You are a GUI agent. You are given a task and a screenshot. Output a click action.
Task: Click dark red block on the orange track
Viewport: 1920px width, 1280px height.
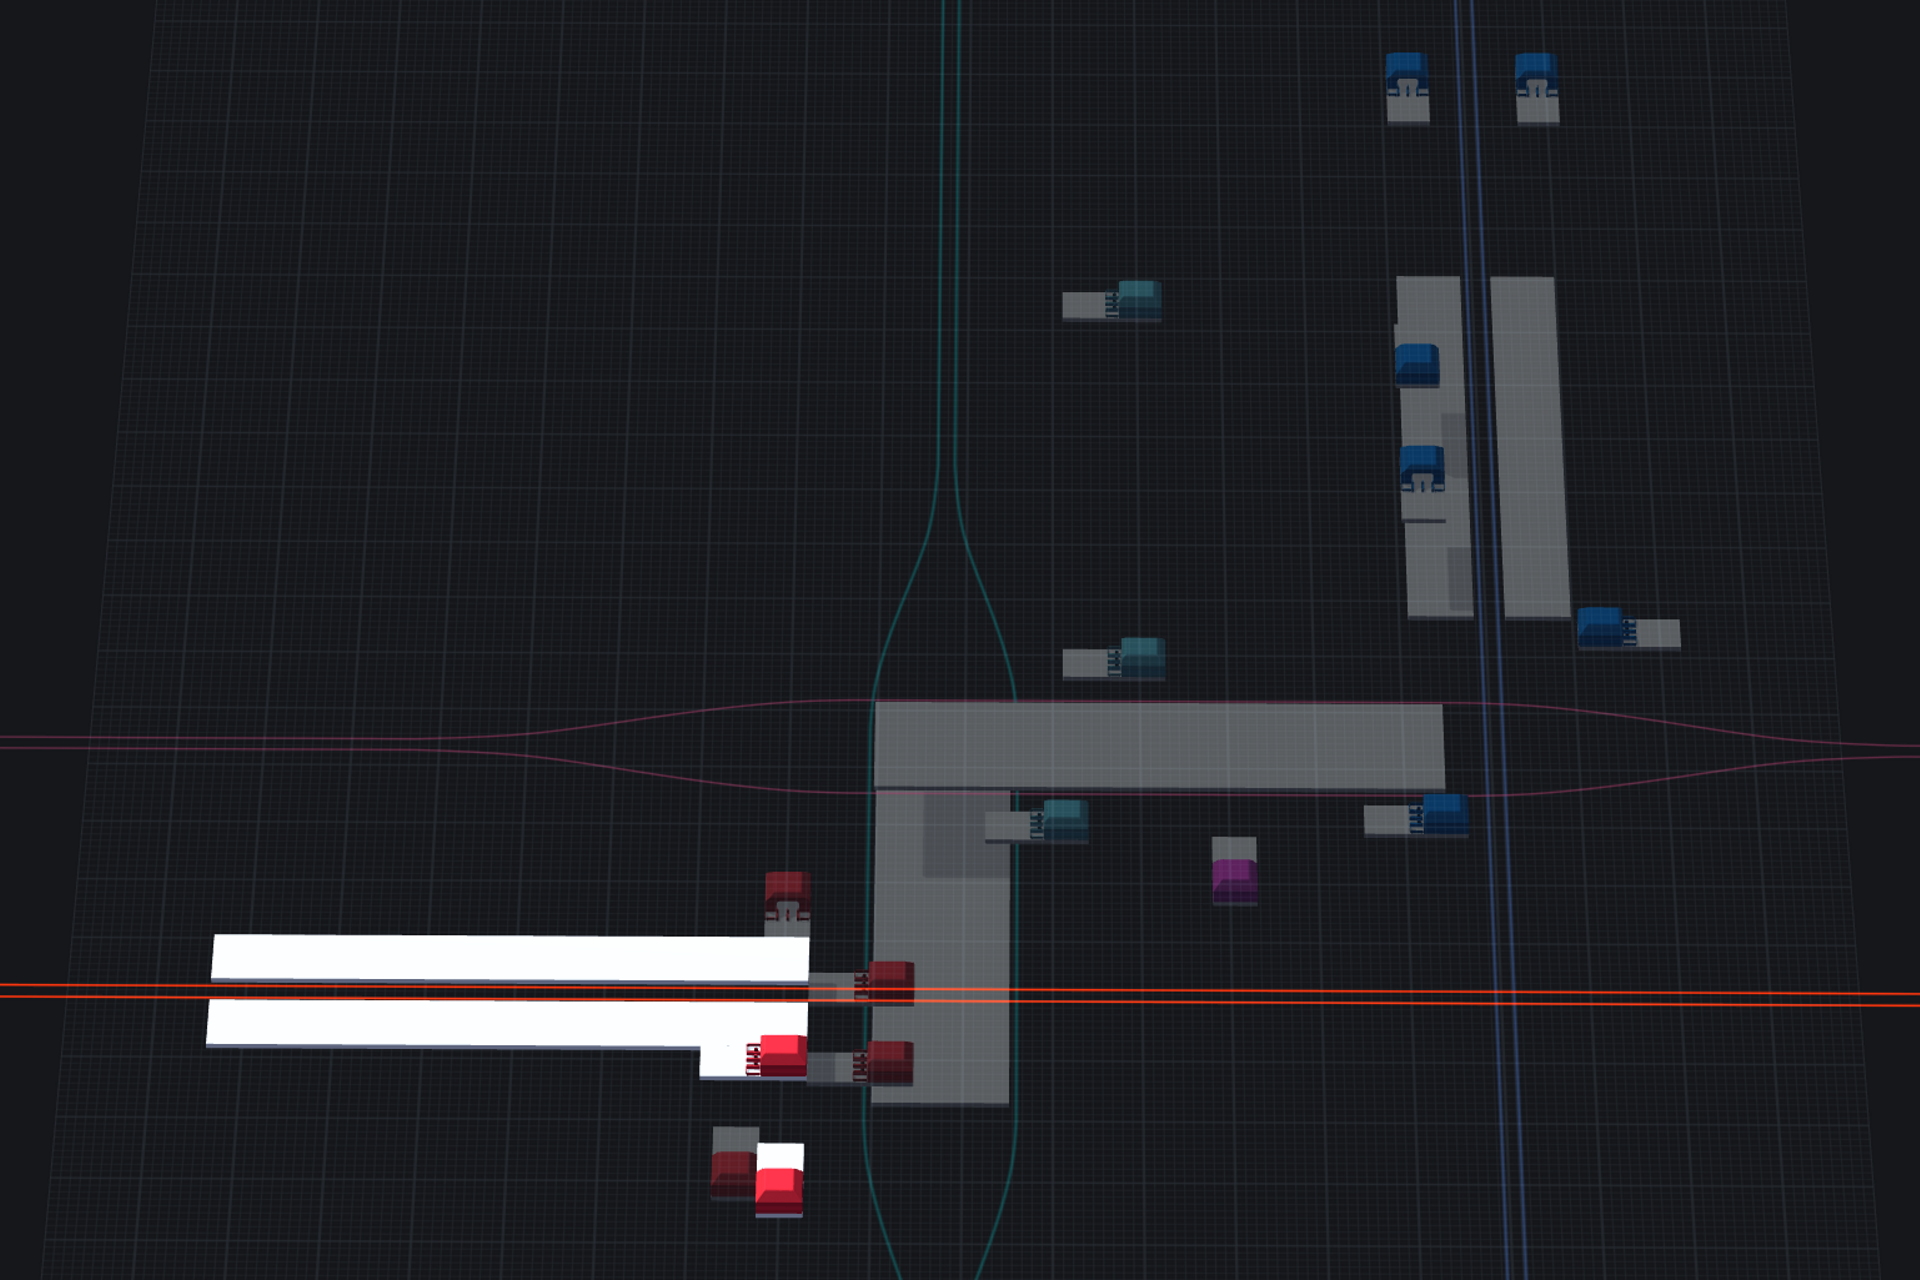coord(890,981)
